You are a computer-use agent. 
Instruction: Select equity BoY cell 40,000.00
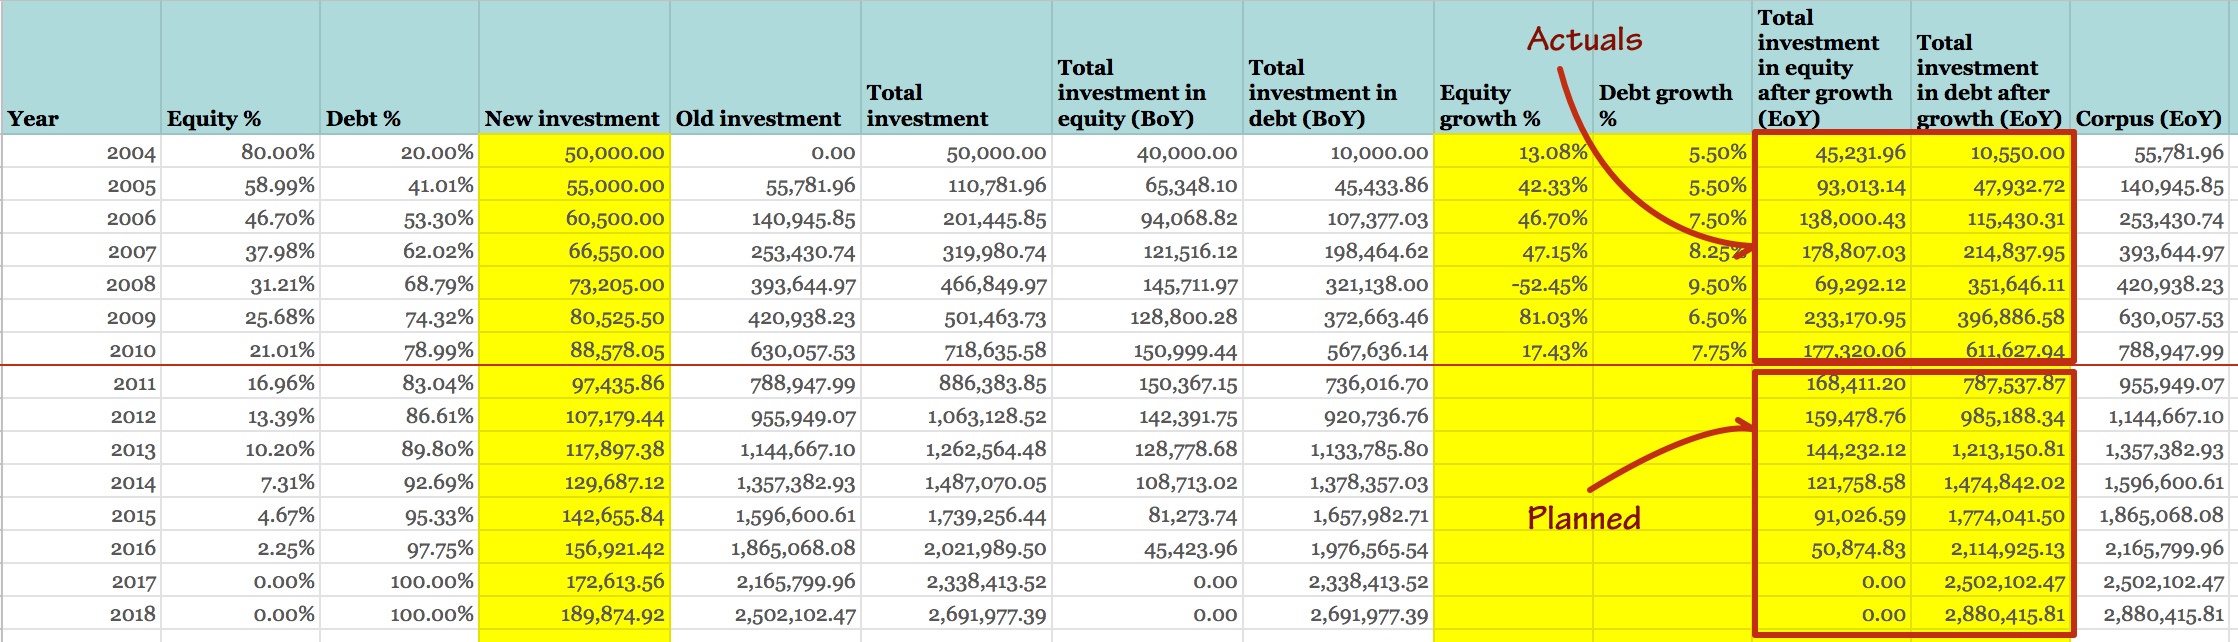[1147, 152]
